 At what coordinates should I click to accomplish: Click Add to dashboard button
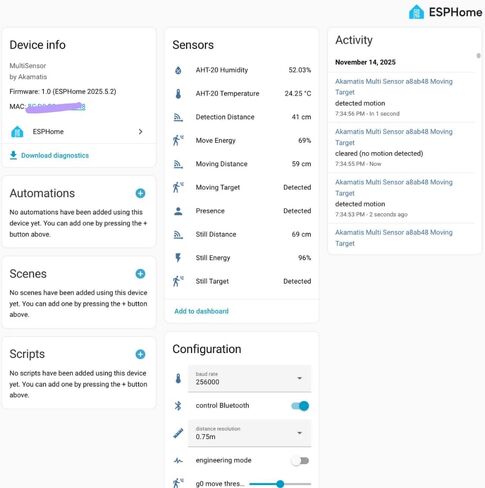tap(201, 311)
